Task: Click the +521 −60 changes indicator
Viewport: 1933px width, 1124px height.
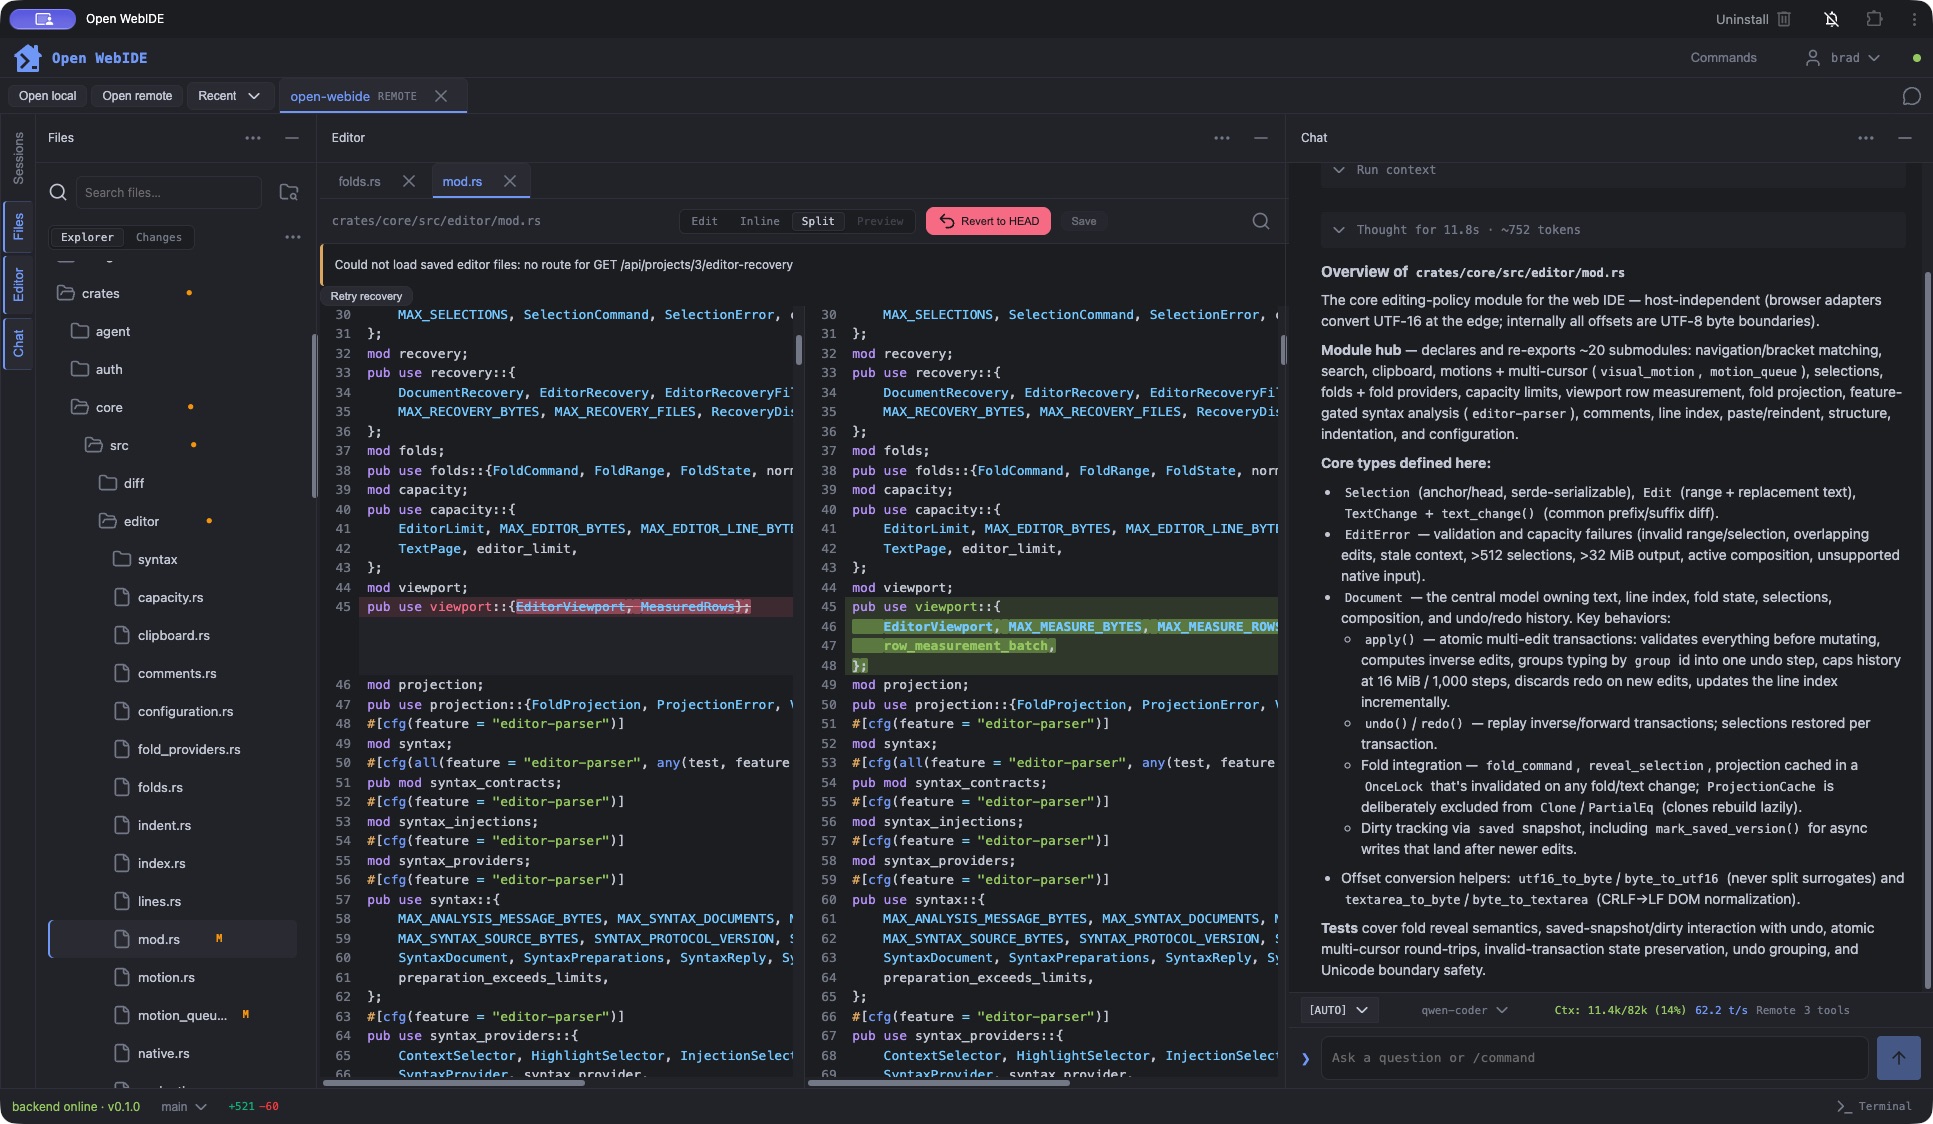Action: coord(253,1106)
